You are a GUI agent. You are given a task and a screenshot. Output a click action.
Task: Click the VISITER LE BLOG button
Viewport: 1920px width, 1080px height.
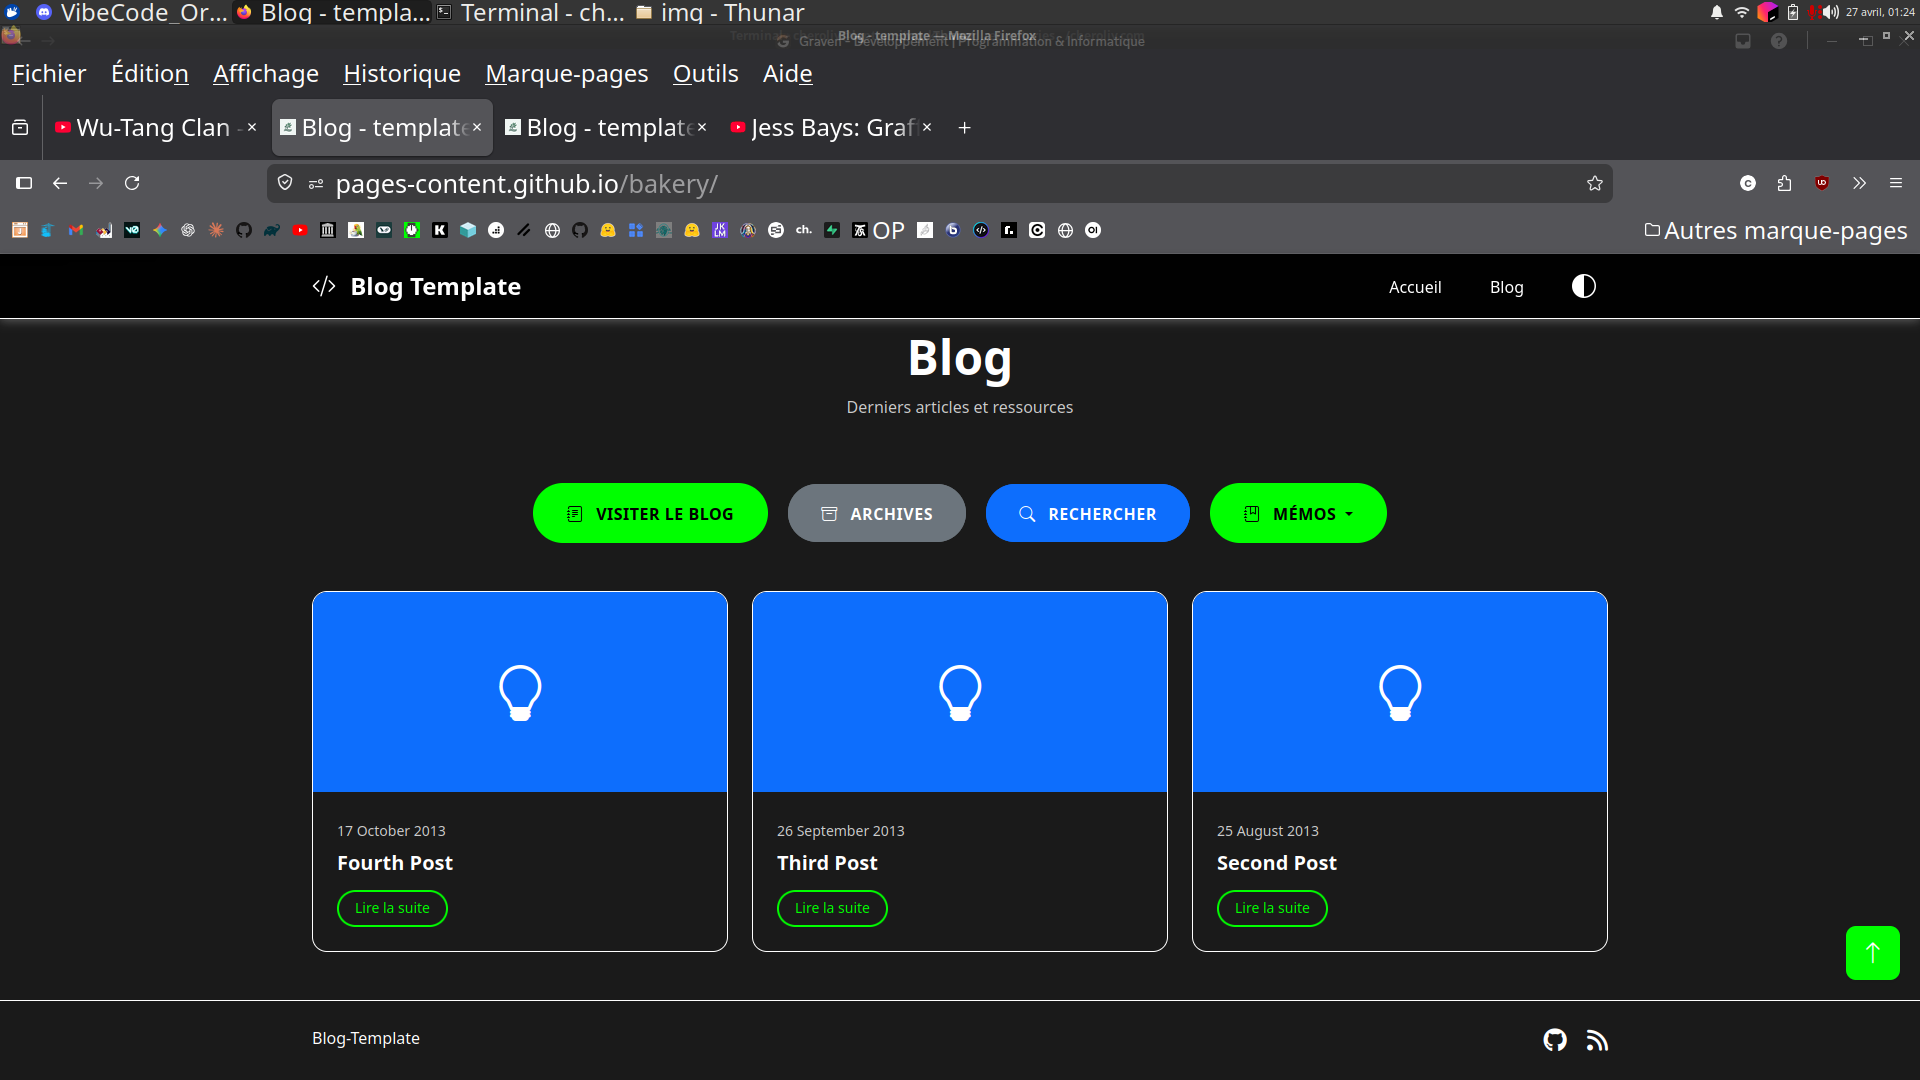tap(650, 513)
